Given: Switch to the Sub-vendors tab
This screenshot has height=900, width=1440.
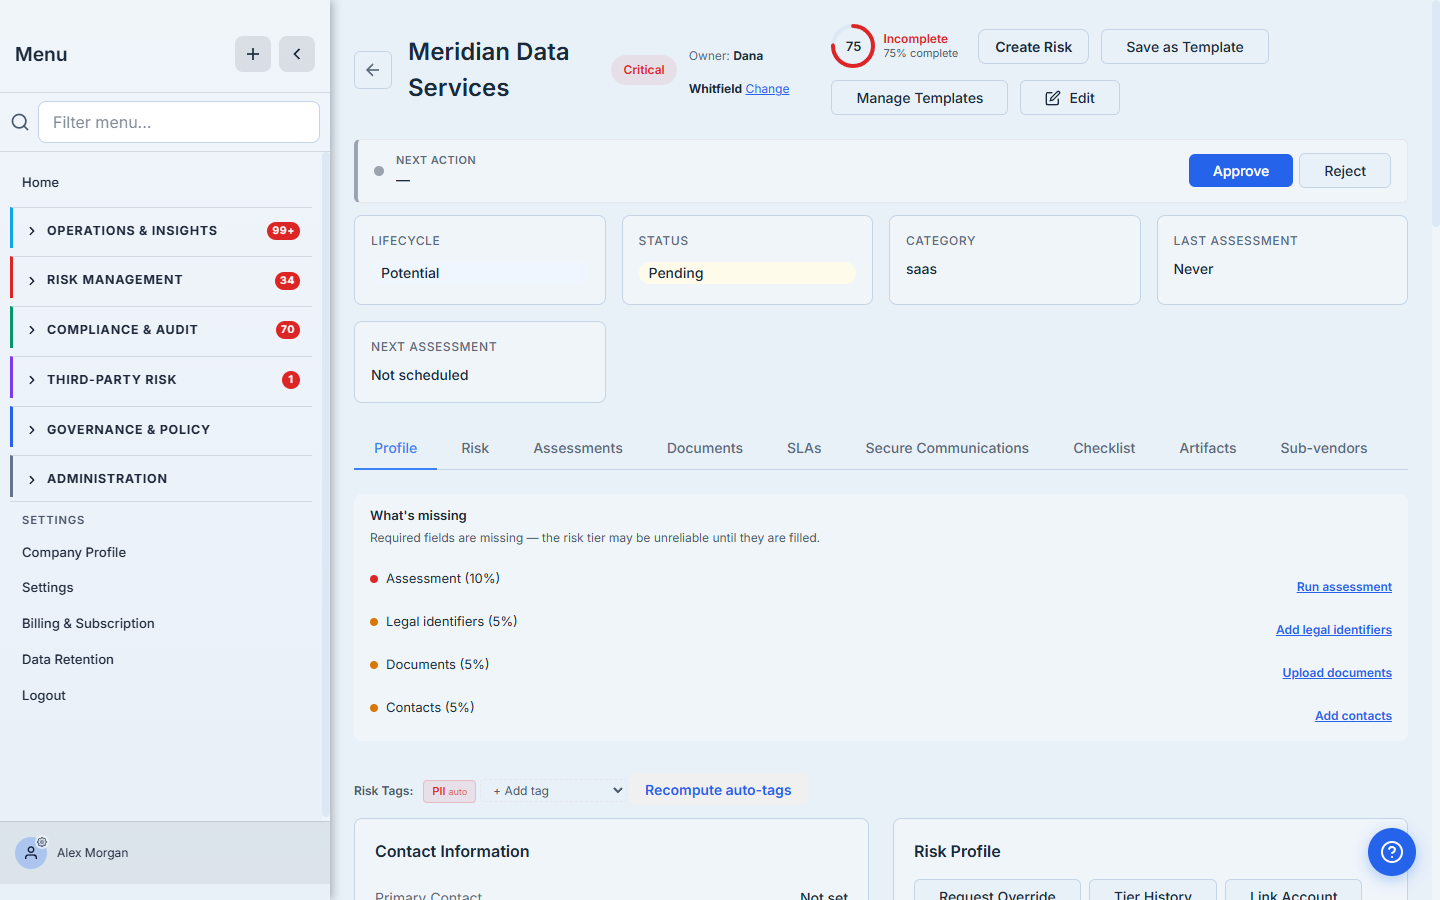Looking at the screenshot, I should point(1324,448).
